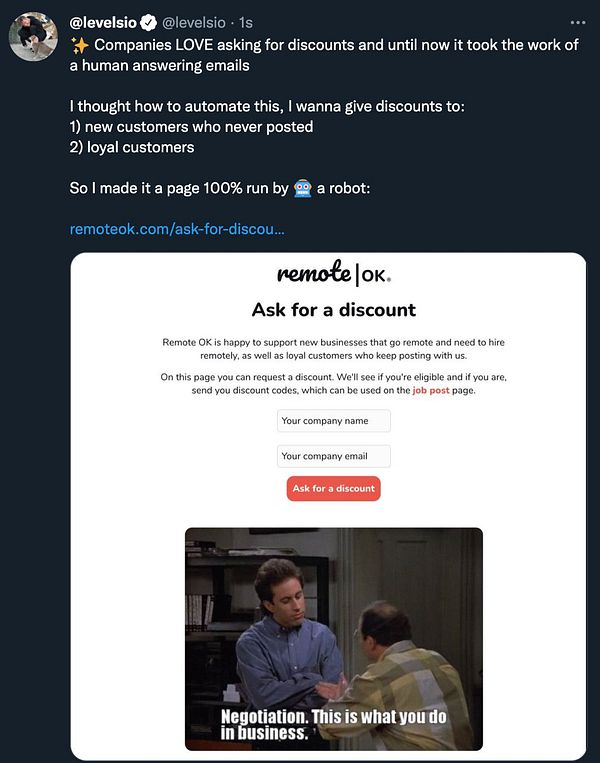Click the "Remote OK is happy" paragraph
Image resolution: width=600 pixels, height=763 pixels.
pos(333,349)
